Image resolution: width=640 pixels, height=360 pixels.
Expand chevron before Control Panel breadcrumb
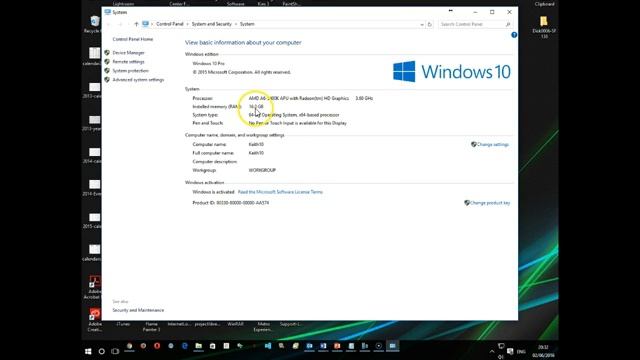click(x=152, y=24)
